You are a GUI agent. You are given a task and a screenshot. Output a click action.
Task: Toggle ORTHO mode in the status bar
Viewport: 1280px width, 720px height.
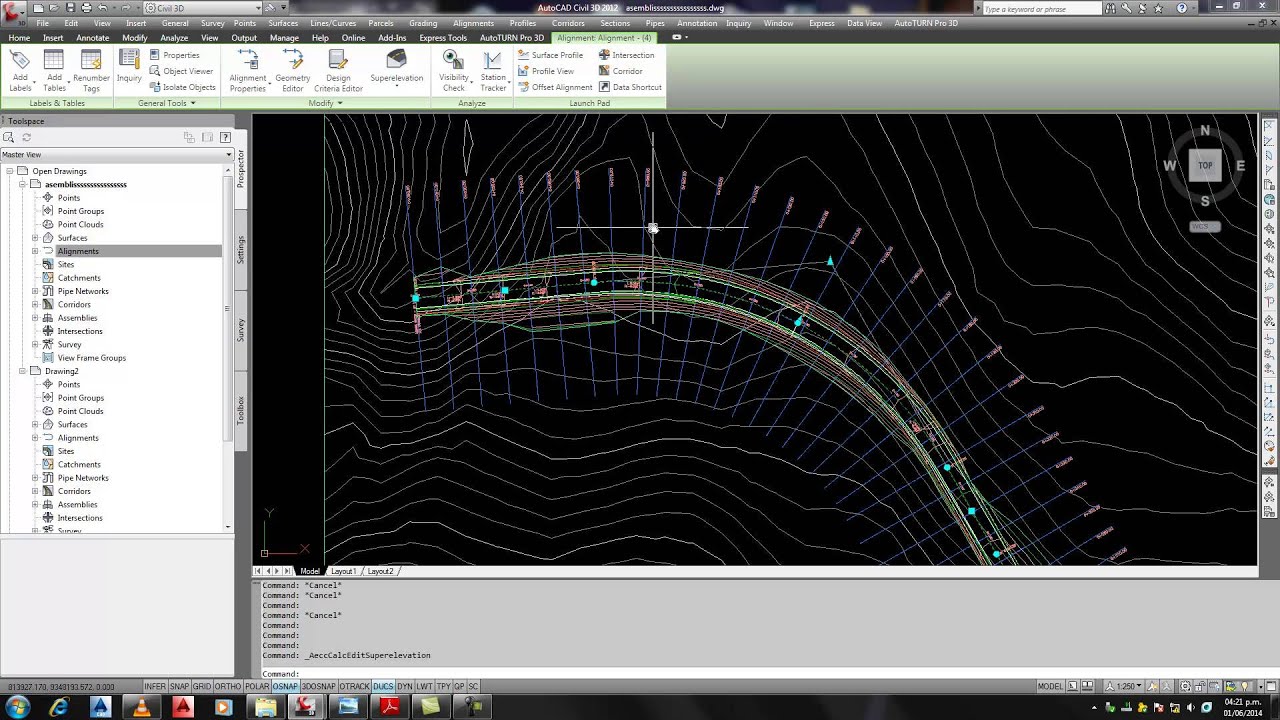point(228,687)
